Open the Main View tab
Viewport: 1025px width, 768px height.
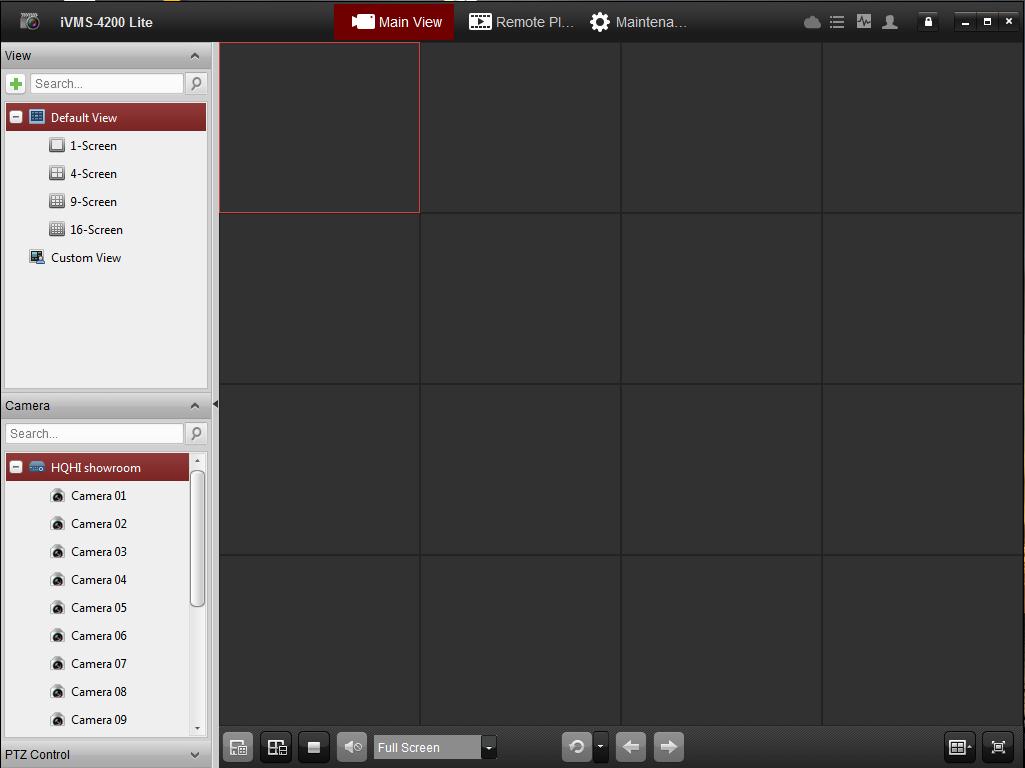394,22
